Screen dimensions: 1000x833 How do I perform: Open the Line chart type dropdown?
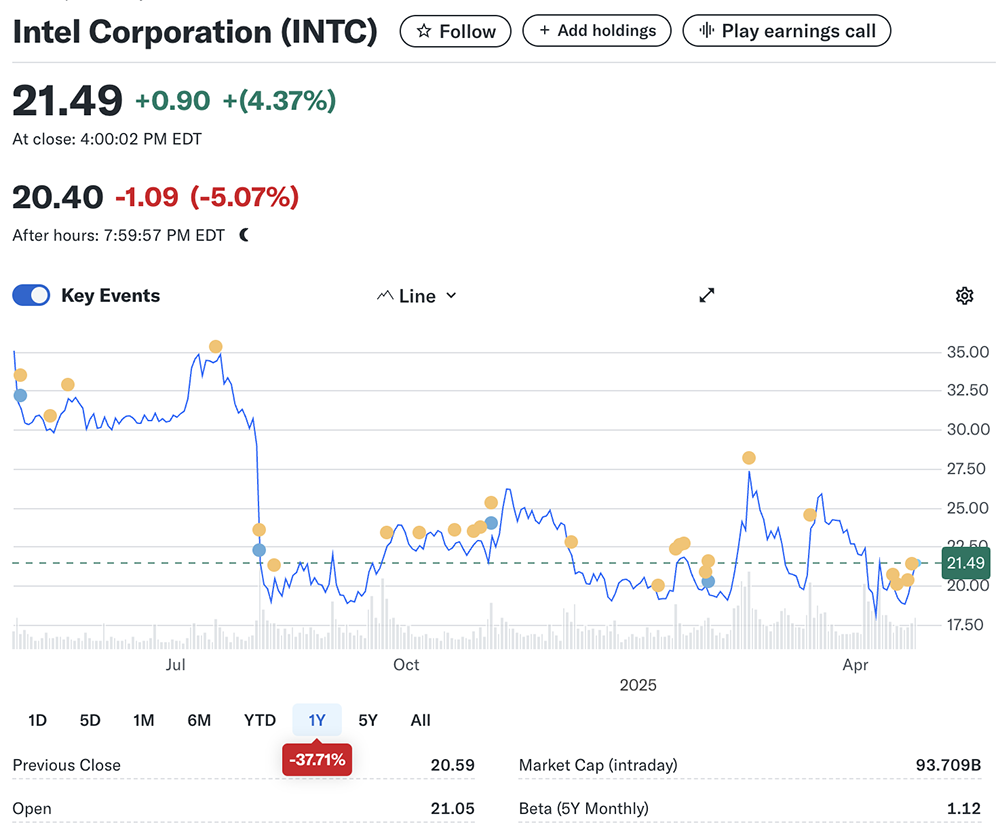[417, 296]
